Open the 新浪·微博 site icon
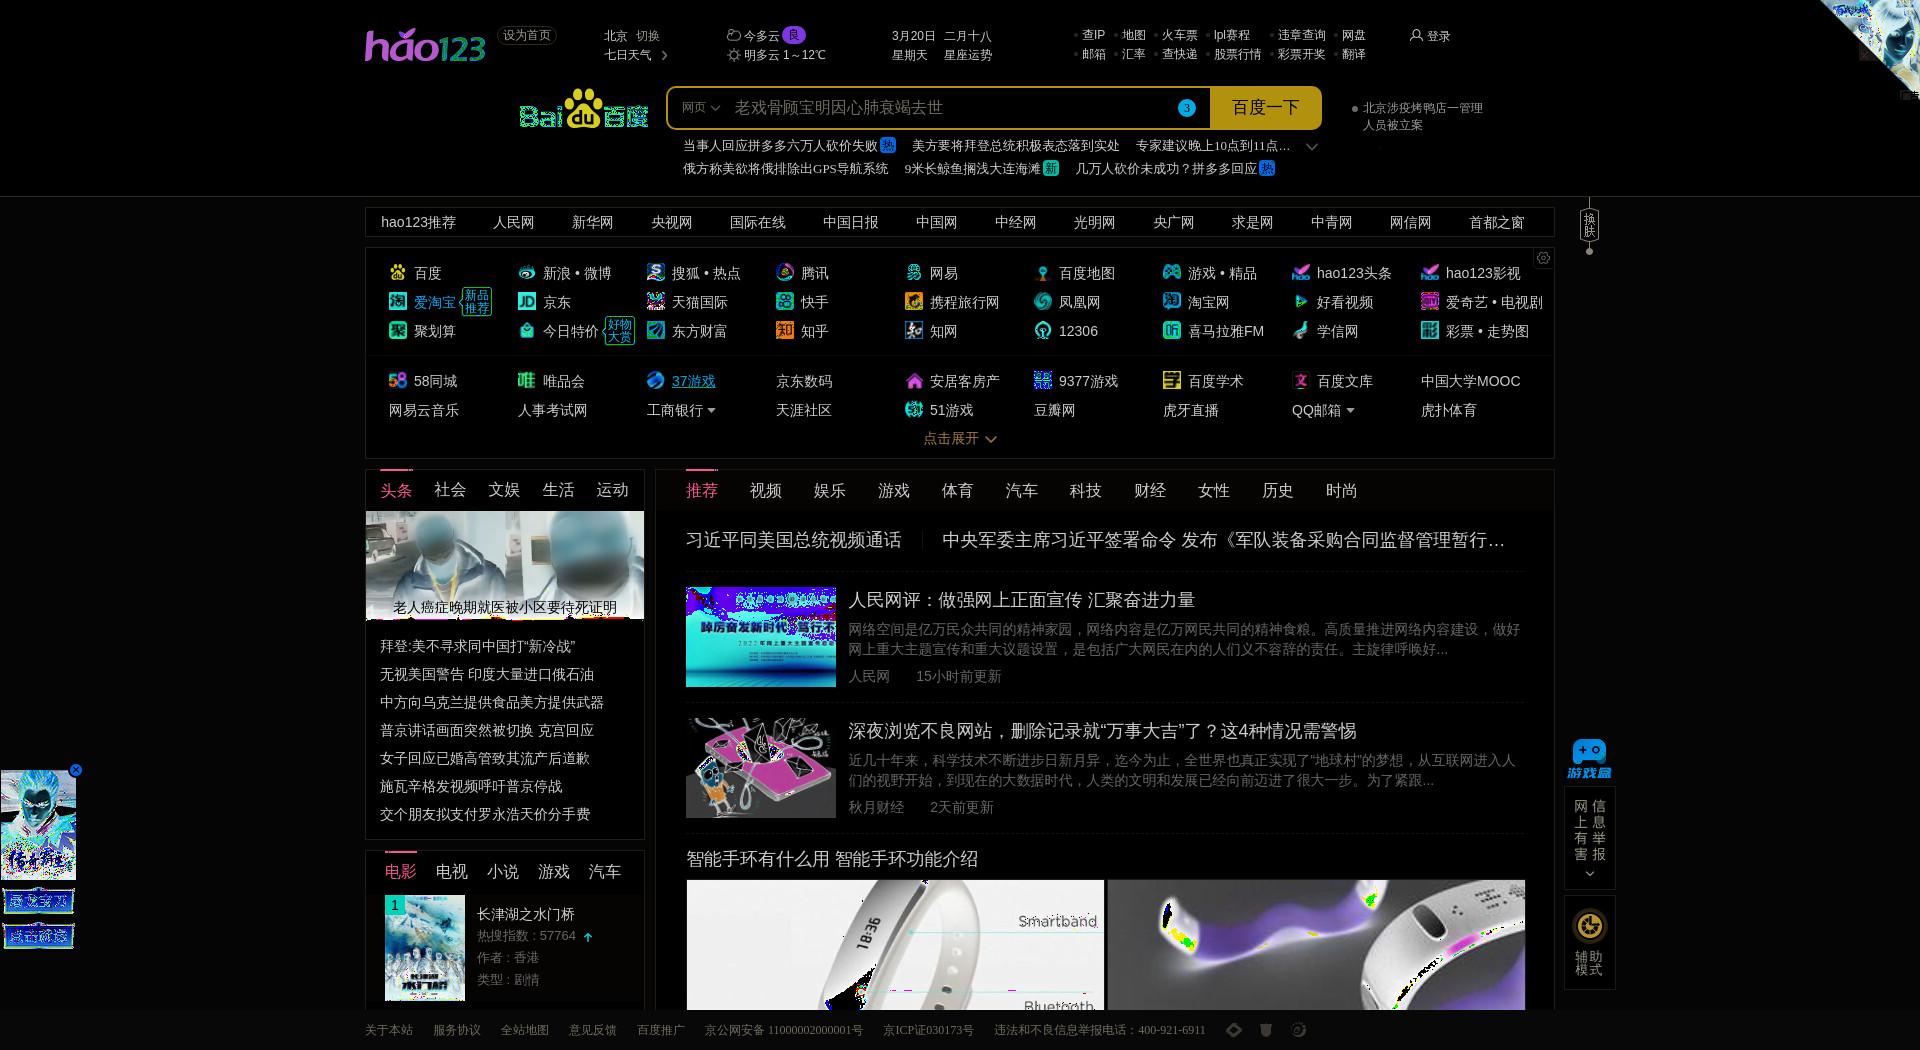The width and height of the screenshot is (1920, 1050). (527, 272)
